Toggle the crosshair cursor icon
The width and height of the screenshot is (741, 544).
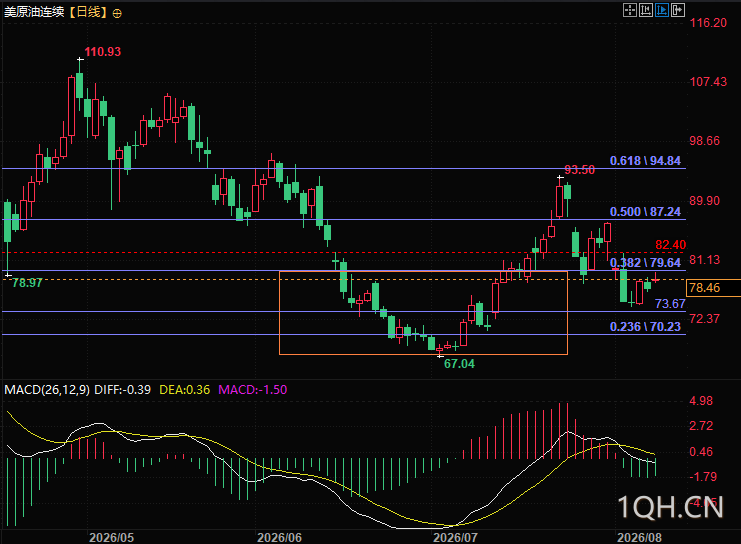[630, 10]
